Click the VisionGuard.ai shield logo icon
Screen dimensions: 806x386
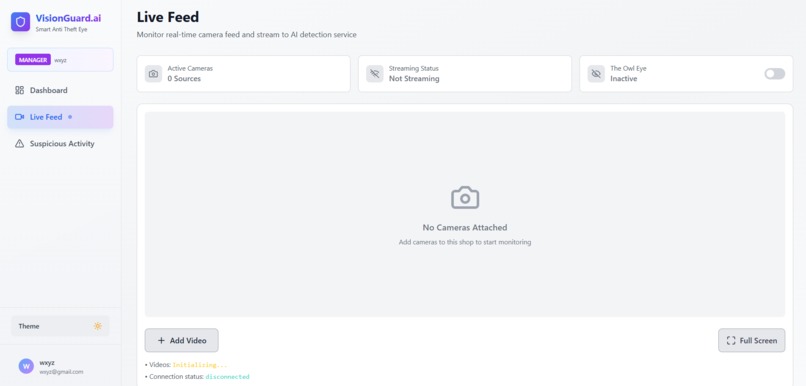pyautogui.click(x=21, y=22)
